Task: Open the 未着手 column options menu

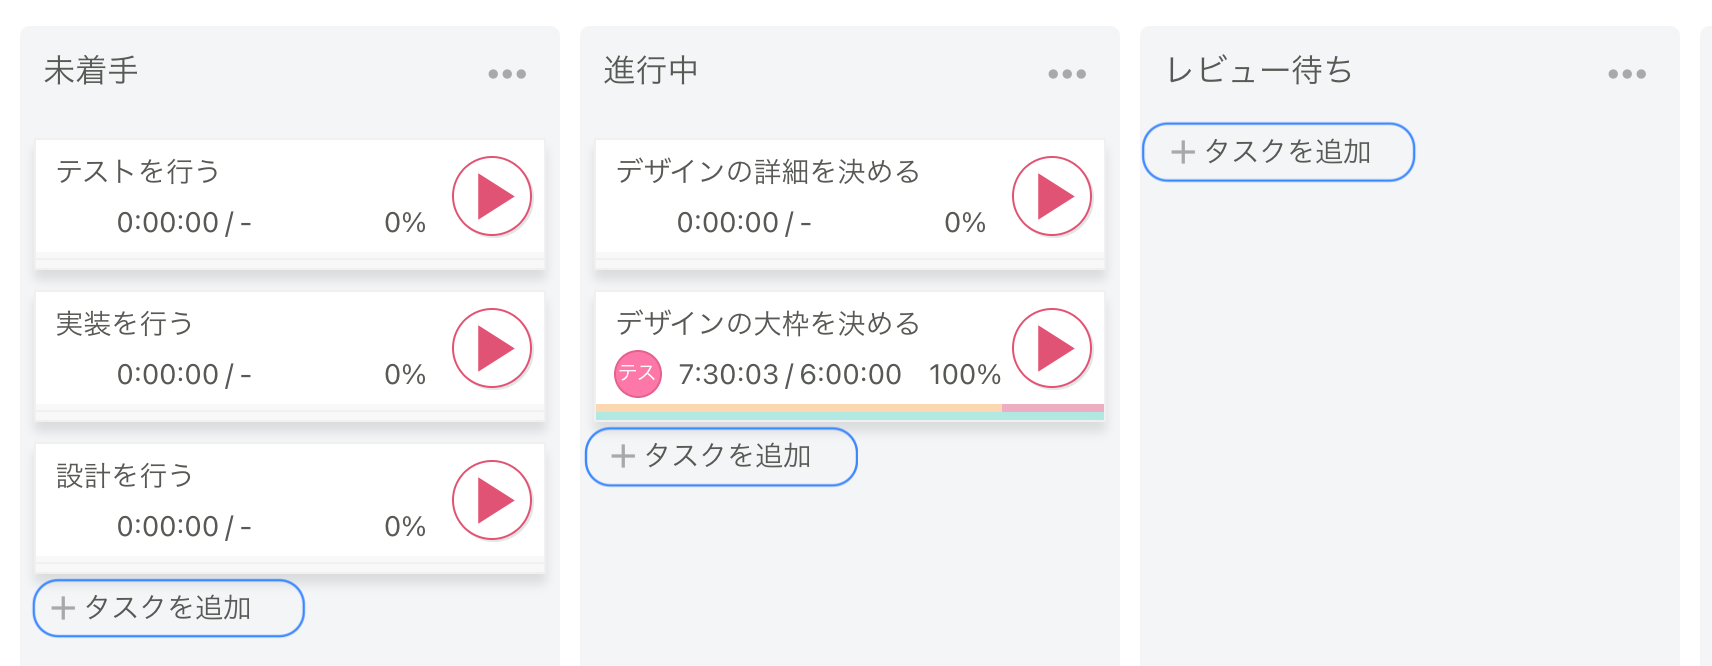Action: coord(506,72)
